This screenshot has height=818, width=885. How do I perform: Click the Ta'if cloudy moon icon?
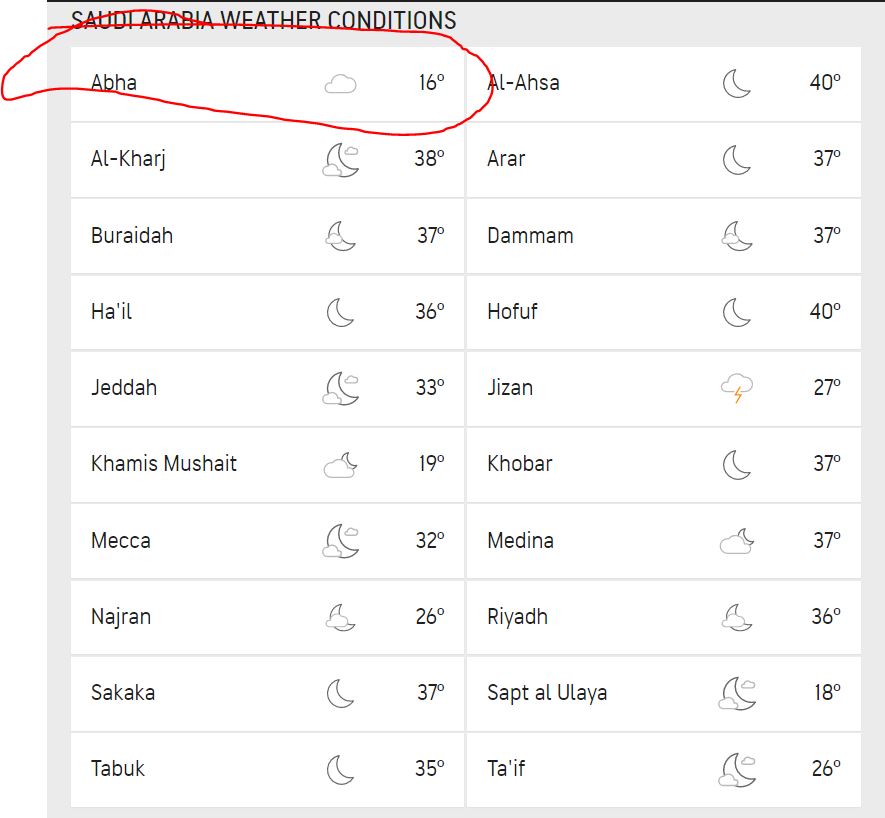tap(737, 769)
